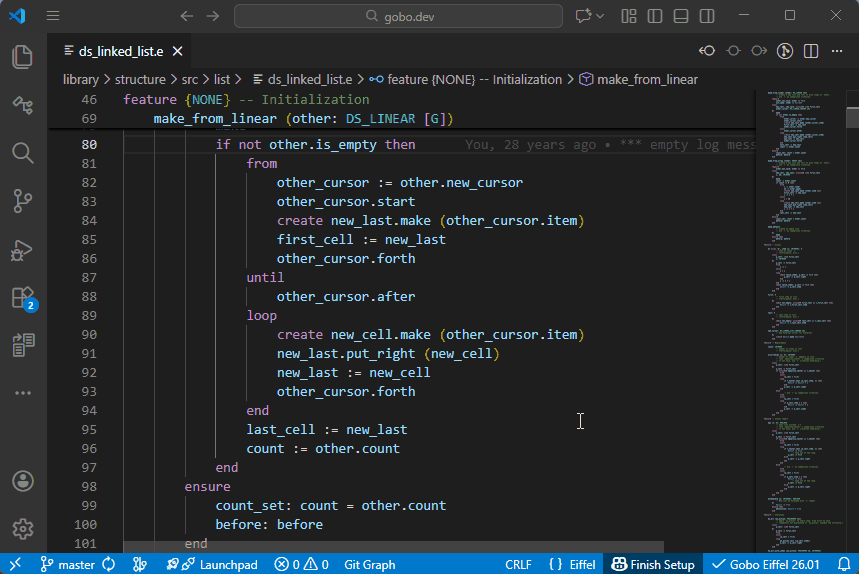The width and height of the screenshot is (859, 574).
Task: Open the Accounts menu icon
Action: click(x=23, y=481)
